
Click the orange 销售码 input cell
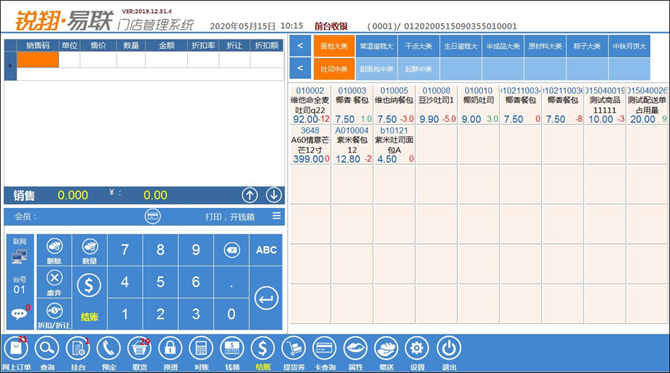click(x=38, y=60)
